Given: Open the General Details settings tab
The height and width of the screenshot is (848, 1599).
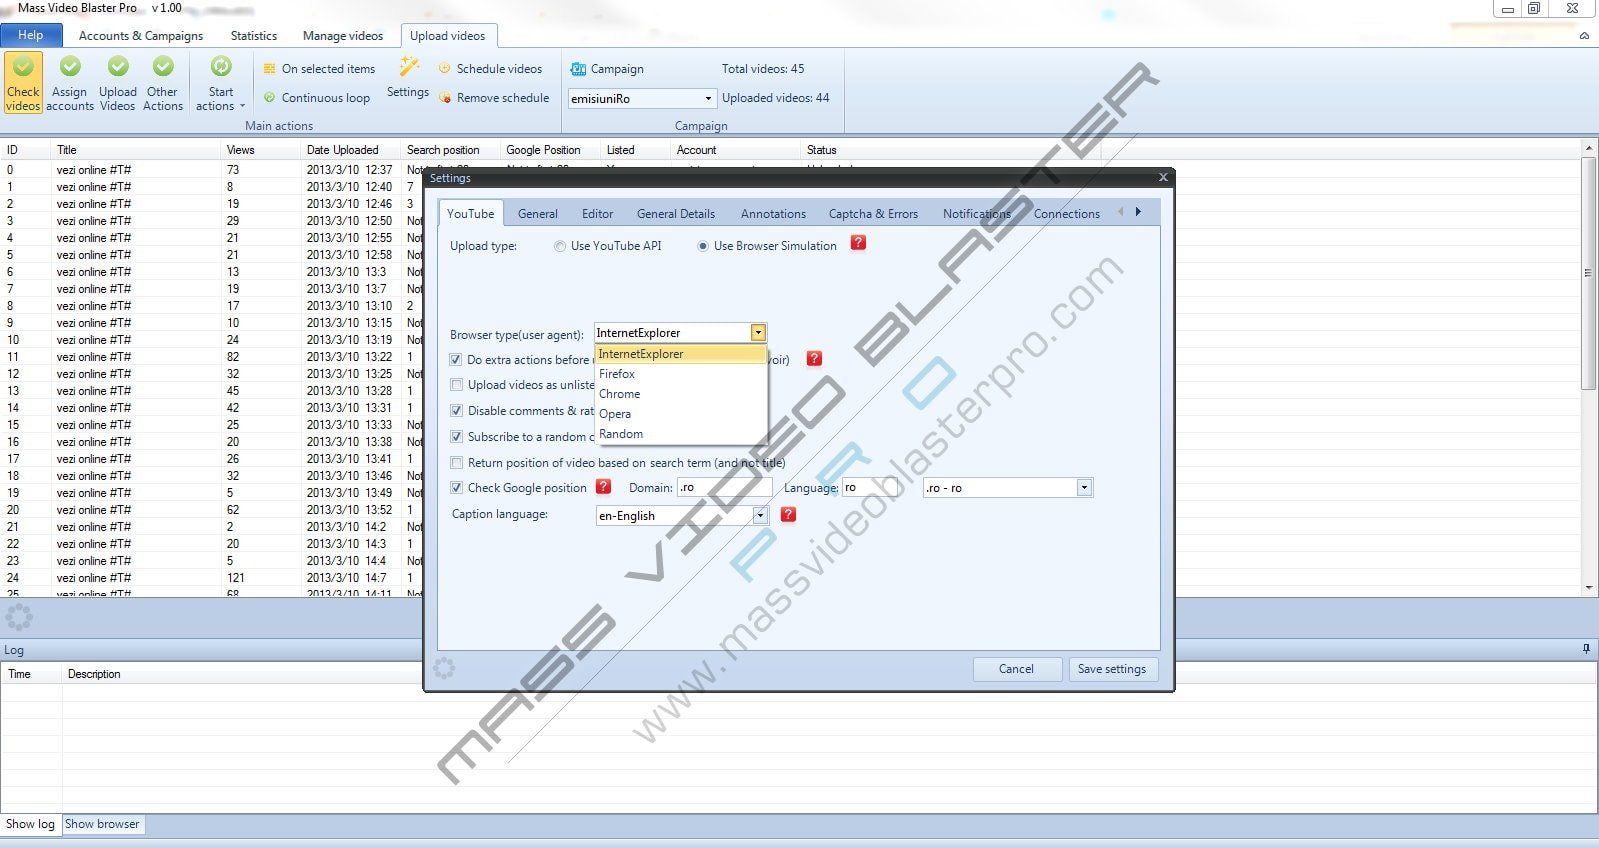Looking at the screenshot, I should click(676, 214).
